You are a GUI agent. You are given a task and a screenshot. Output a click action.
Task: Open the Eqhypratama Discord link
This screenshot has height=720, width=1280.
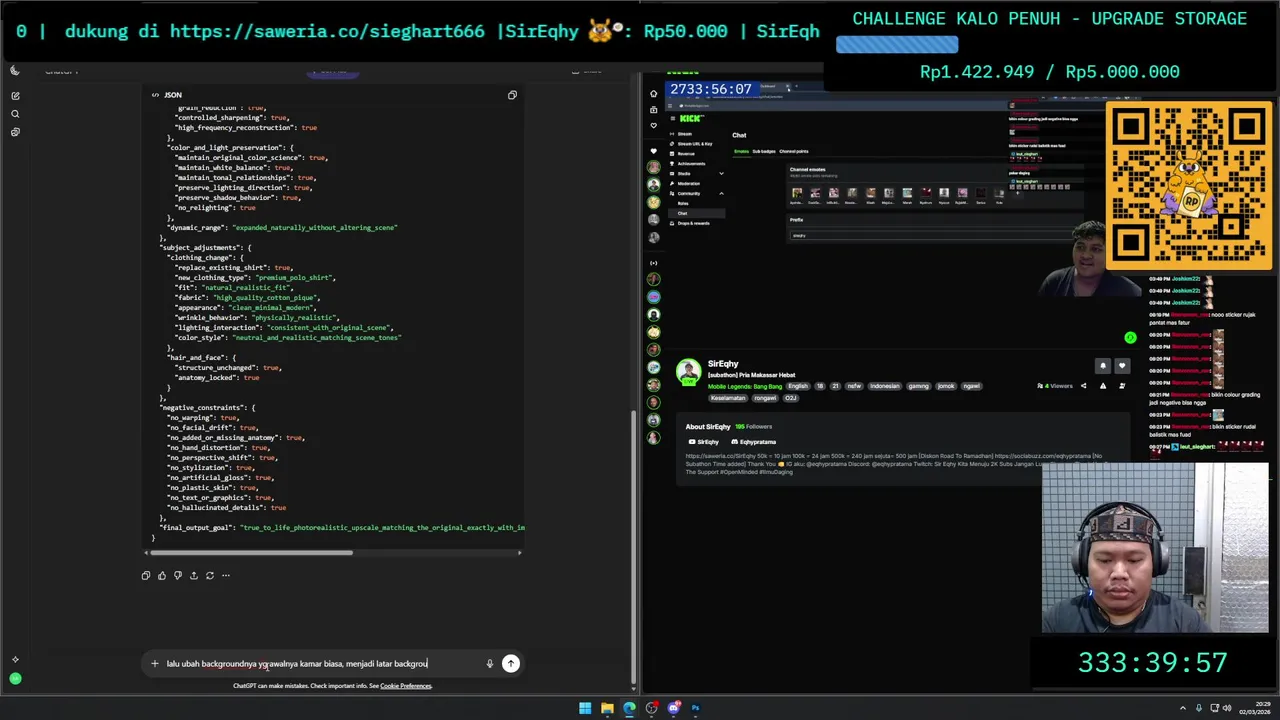[x=753, y=442]
